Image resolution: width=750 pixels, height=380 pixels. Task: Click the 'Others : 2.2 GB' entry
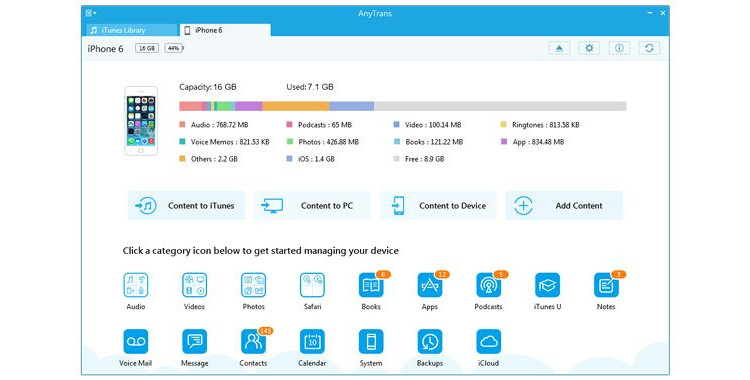coord(209,159)
